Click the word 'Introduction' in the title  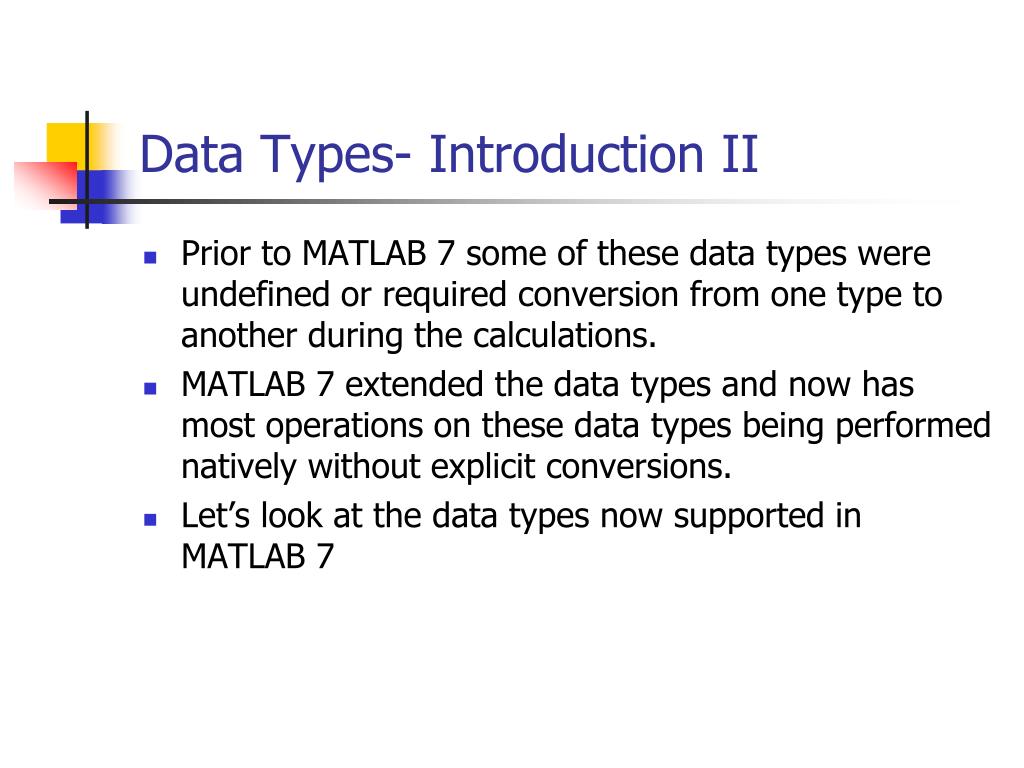566,154
